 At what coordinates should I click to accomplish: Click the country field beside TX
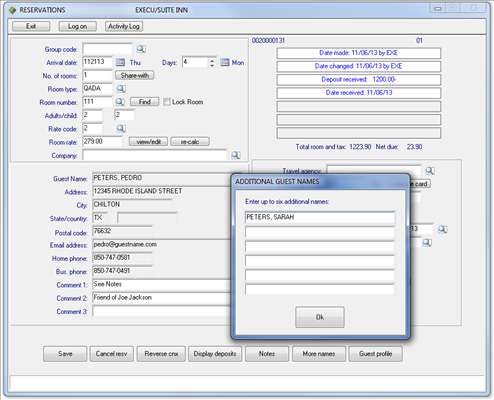click(147, 218)
